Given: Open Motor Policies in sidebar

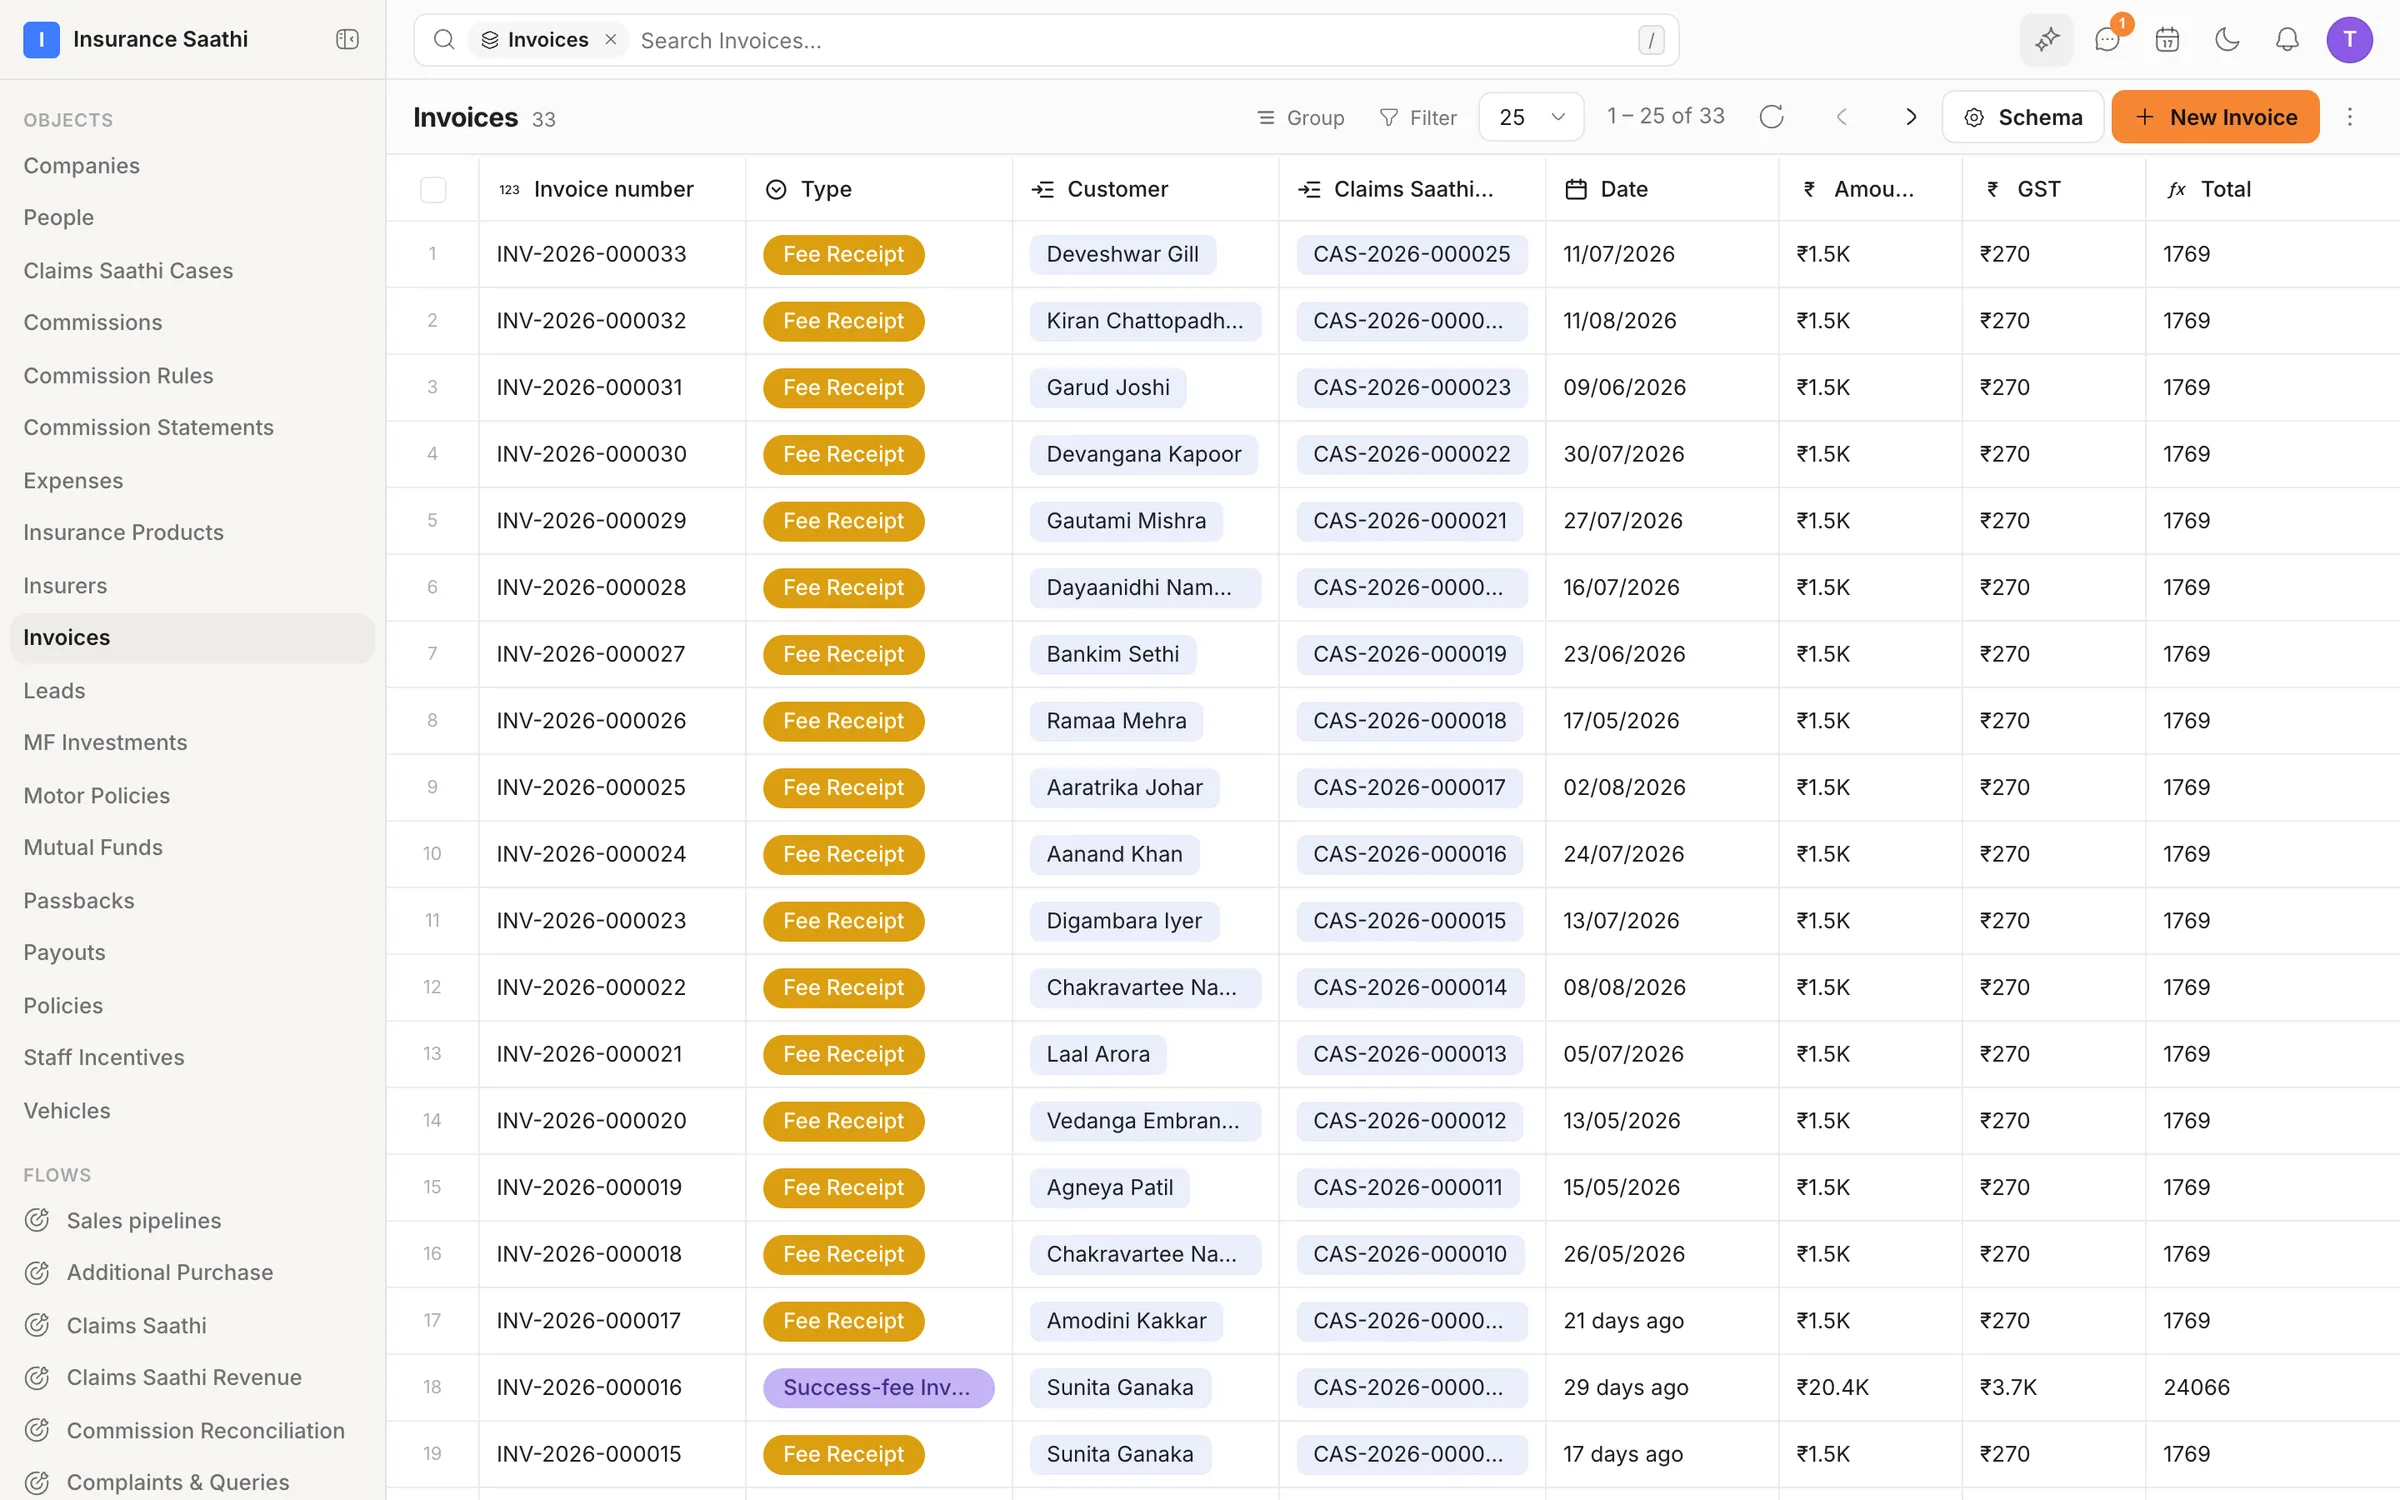Looking at the screenshot, I should [96, 795].
